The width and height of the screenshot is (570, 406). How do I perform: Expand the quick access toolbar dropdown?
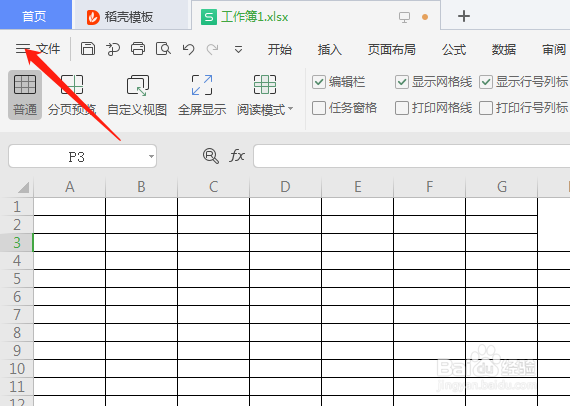pos(238,49)
